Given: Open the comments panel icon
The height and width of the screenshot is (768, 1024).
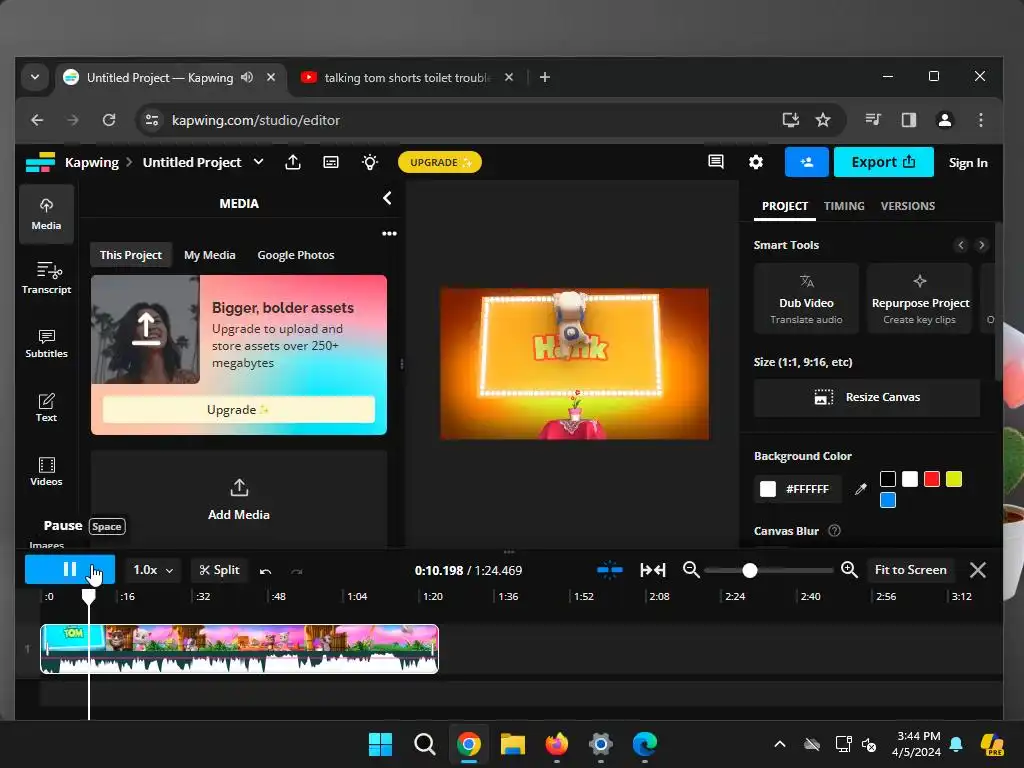Looking at the screenshot, I should [716, 162].
